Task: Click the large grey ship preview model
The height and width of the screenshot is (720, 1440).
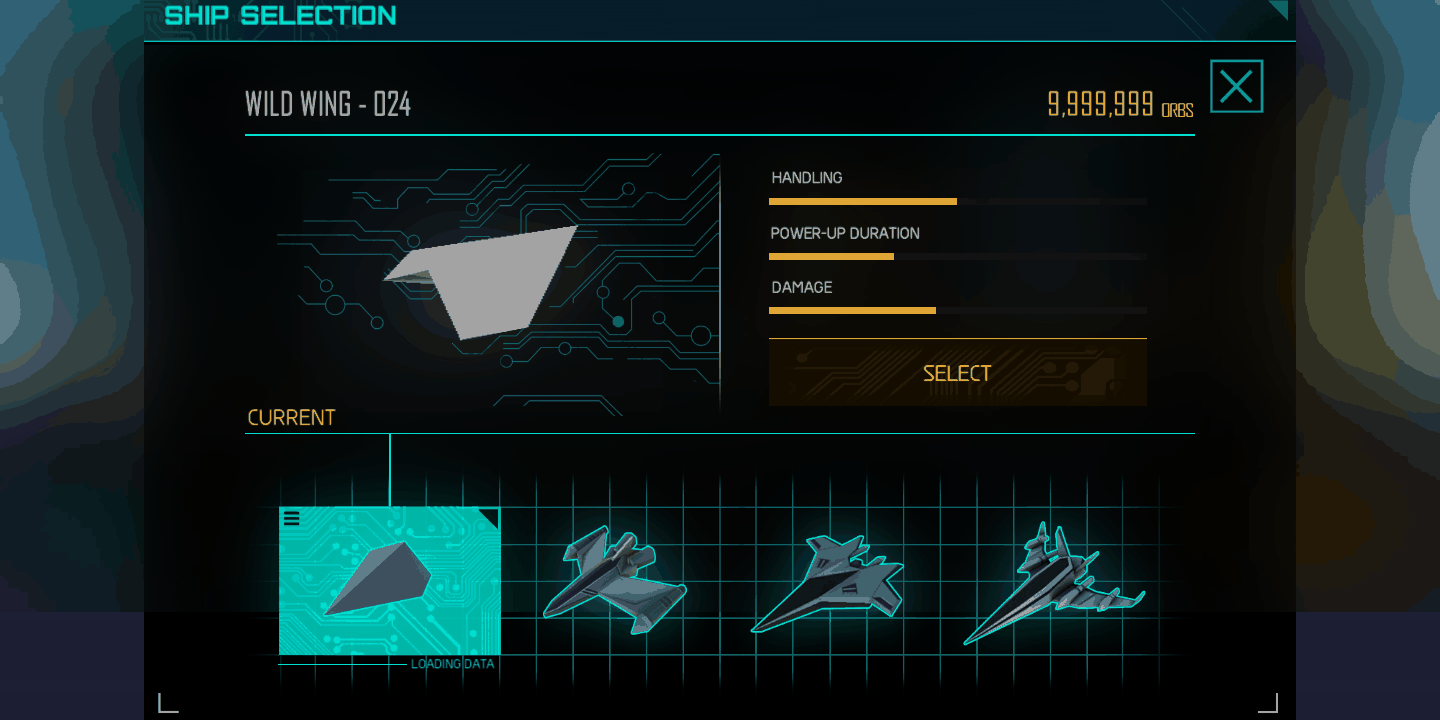Action: pos(481,282)
